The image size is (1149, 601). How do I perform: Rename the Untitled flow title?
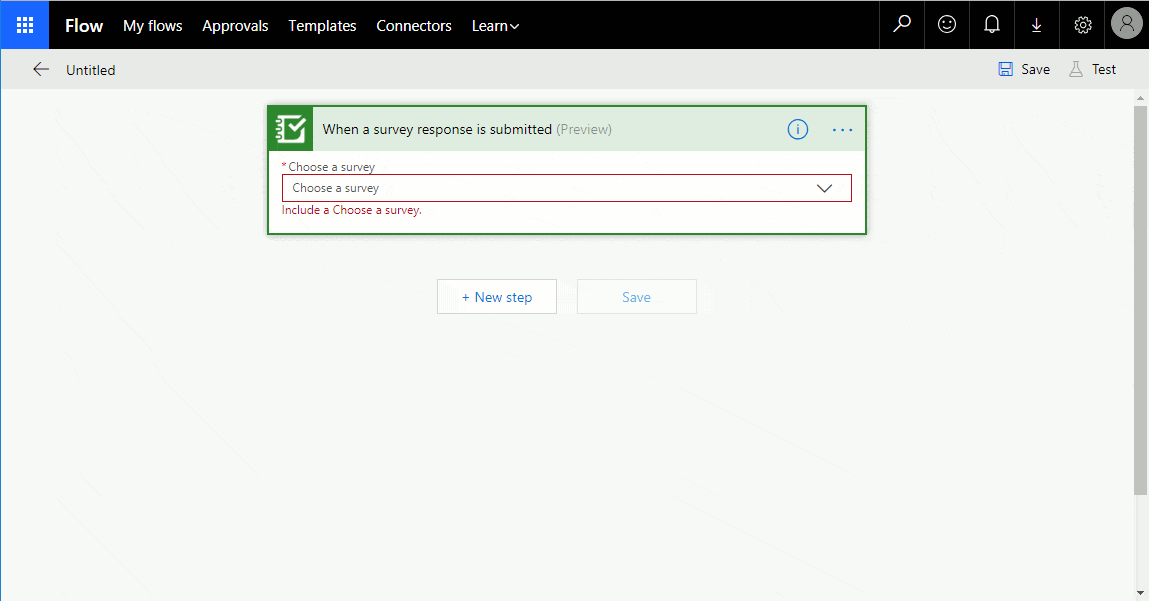pyautogui.click(x=90, y=70)
